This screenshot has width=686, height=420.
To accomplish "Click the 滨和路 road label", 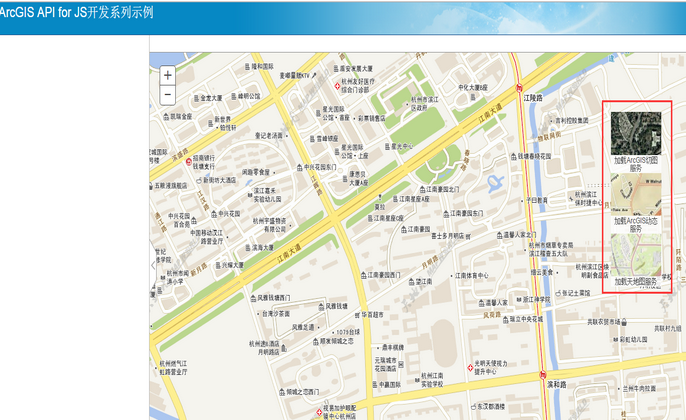I will coord(556,384).
